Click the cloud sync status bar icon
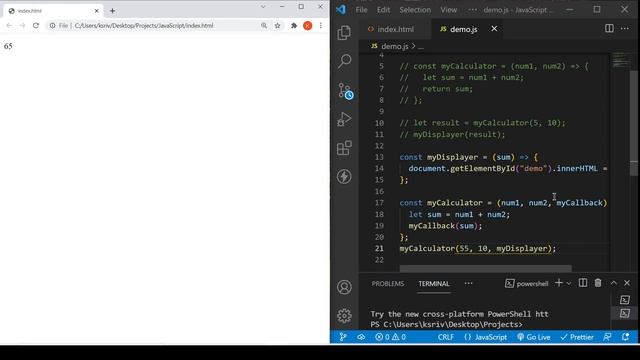The width and height of the screenshot is (640, 360). tap(361, 337)
